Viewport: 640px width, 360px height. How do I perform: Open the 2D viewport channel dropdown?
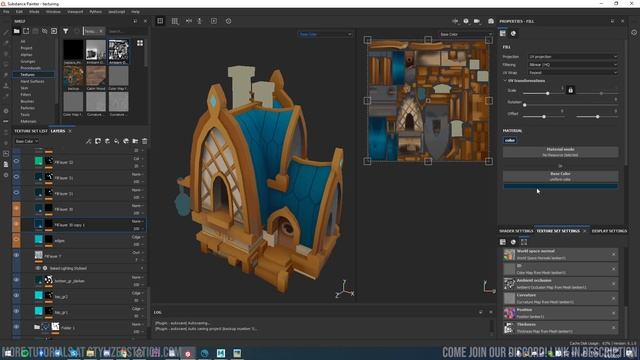pyautogui.click(x=466, y=34)
